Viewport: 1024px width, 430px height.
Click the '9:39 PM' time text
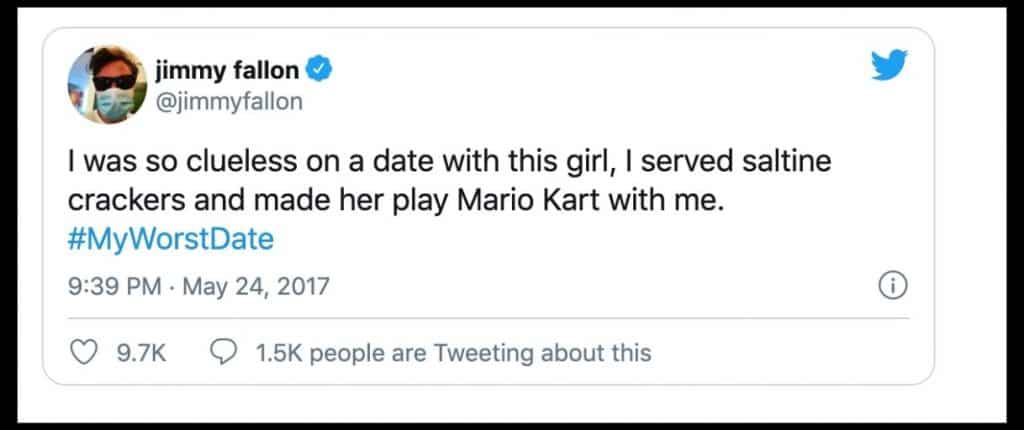pyautogui.click(x=113, y=288)
